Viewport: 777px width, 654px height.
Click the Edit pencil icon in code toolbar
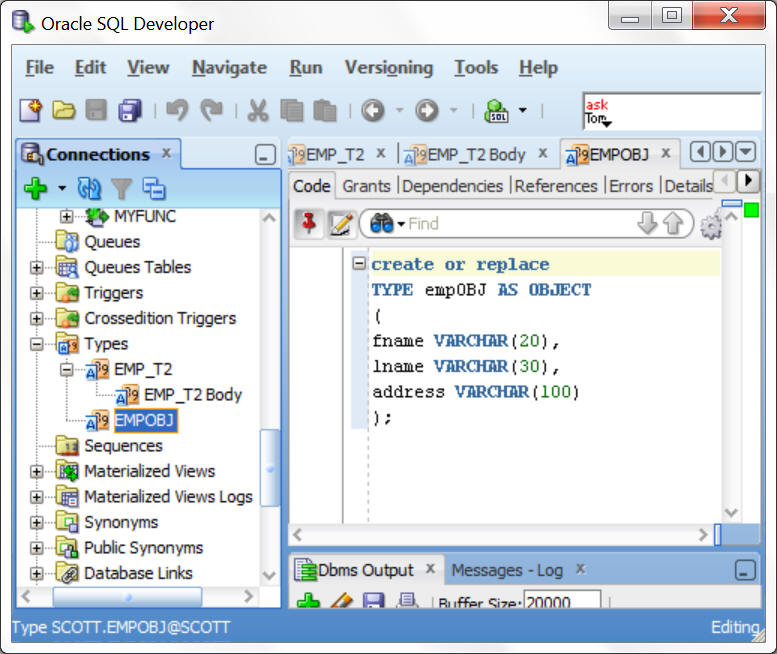(x=341, y=223)
